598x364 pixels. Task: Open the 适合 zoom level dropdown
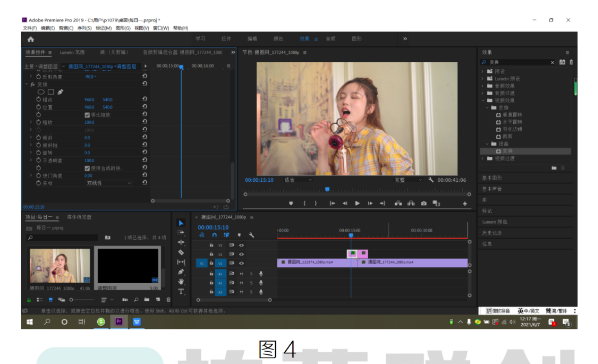(x=298, y=180)
